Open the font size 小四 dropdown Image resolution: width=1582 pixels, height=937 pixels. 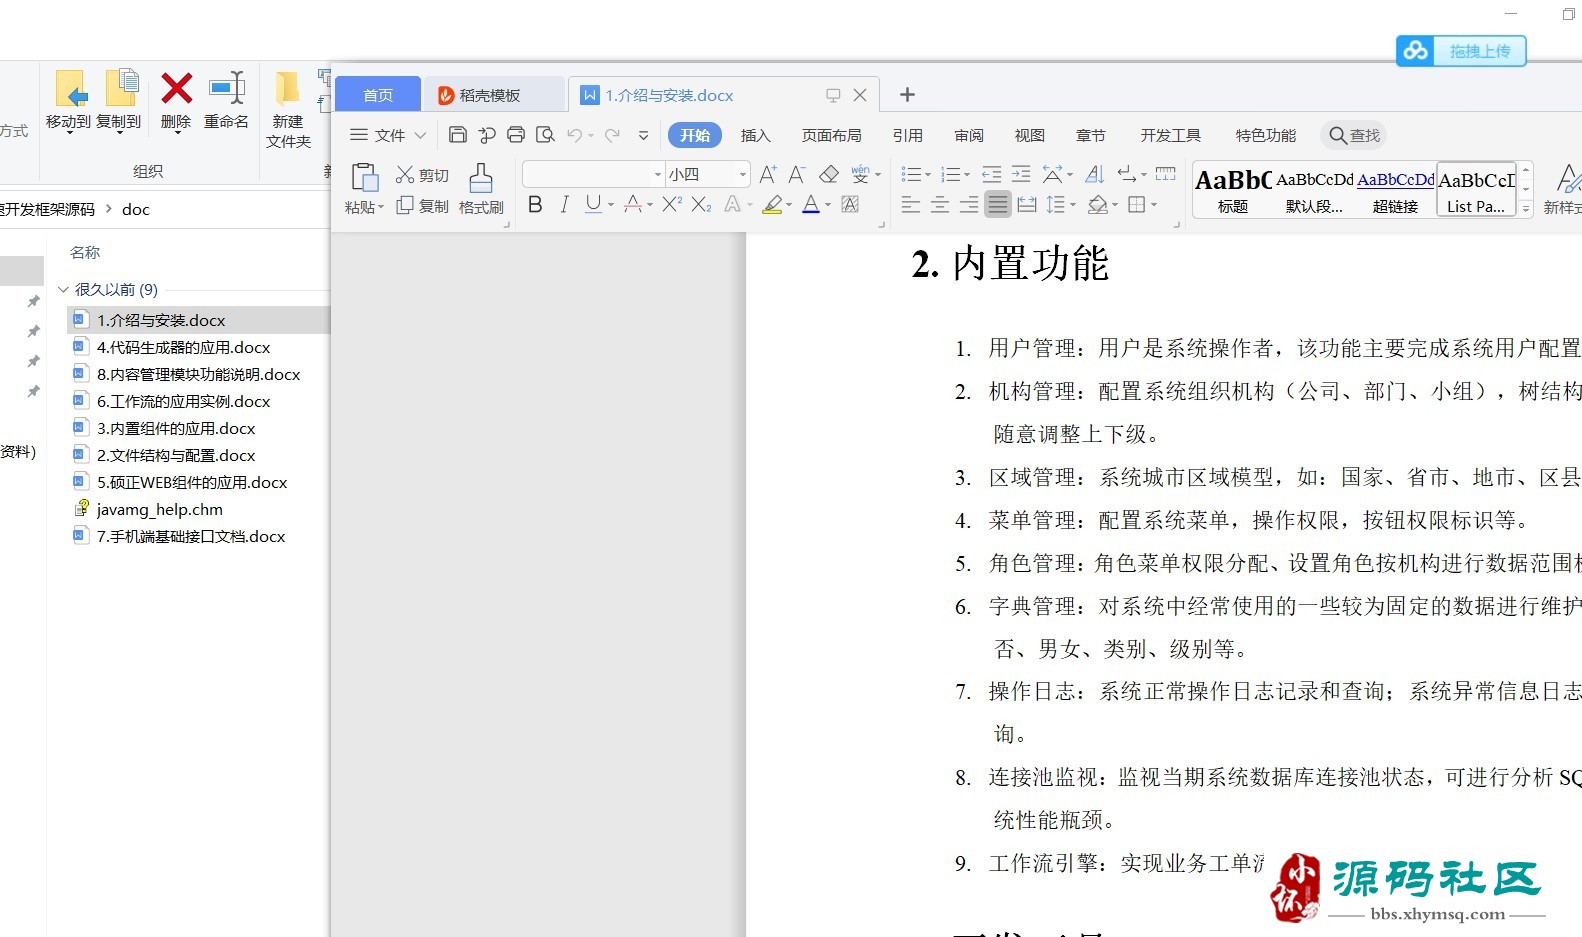click(742, 174)
